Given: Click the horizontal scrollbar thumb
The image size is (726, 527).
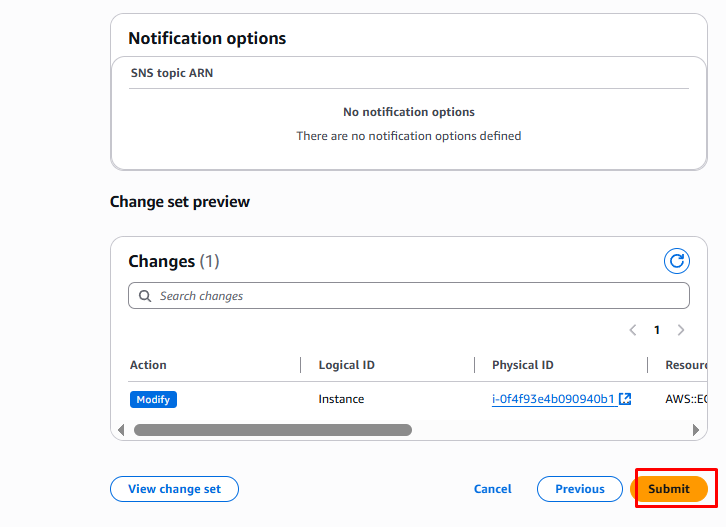Looking at the screenshot, I should [x=272, y=430].
